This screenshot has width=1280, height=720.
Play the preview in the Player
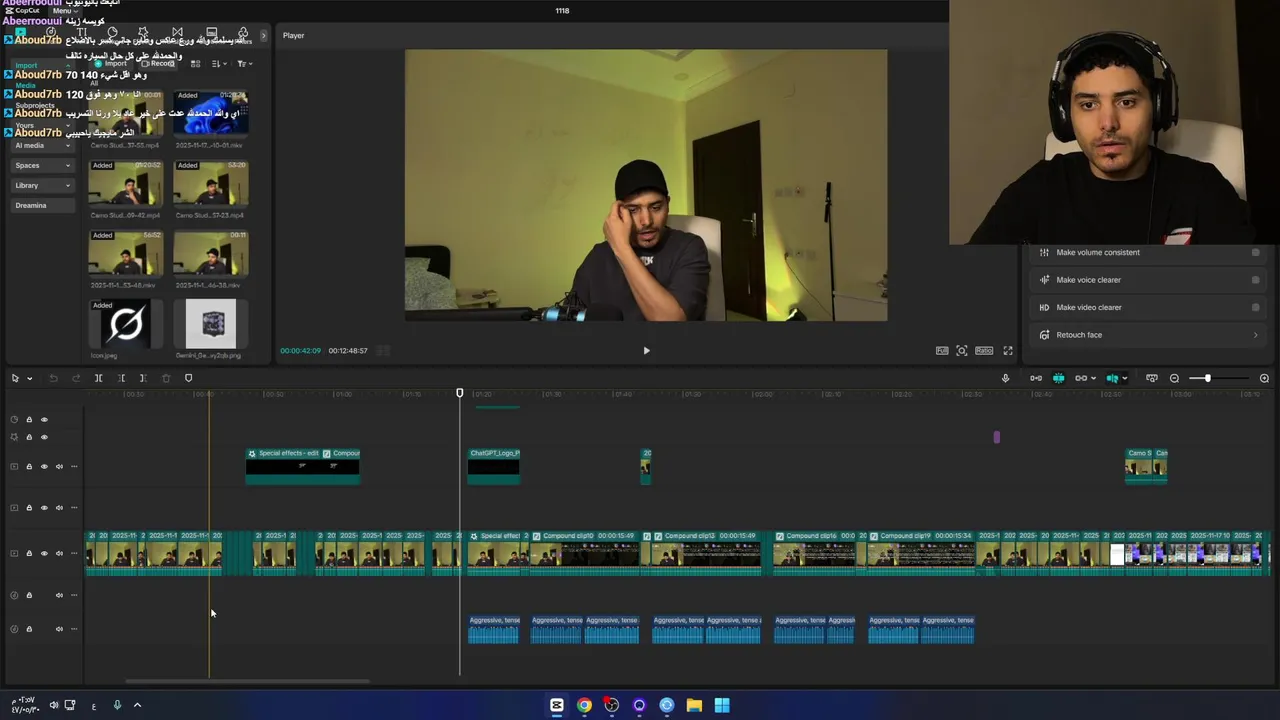[x=646, y=351]
